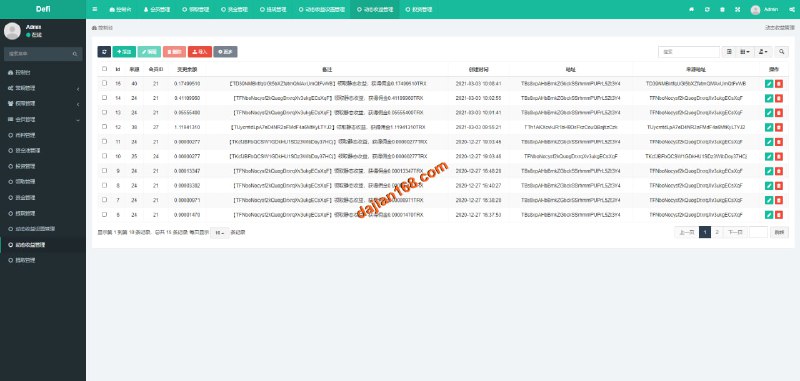Screen dimensions: 800x381
Task: Toggle fullscreen with the expand-arrows icon
Action: pos(737,9)
